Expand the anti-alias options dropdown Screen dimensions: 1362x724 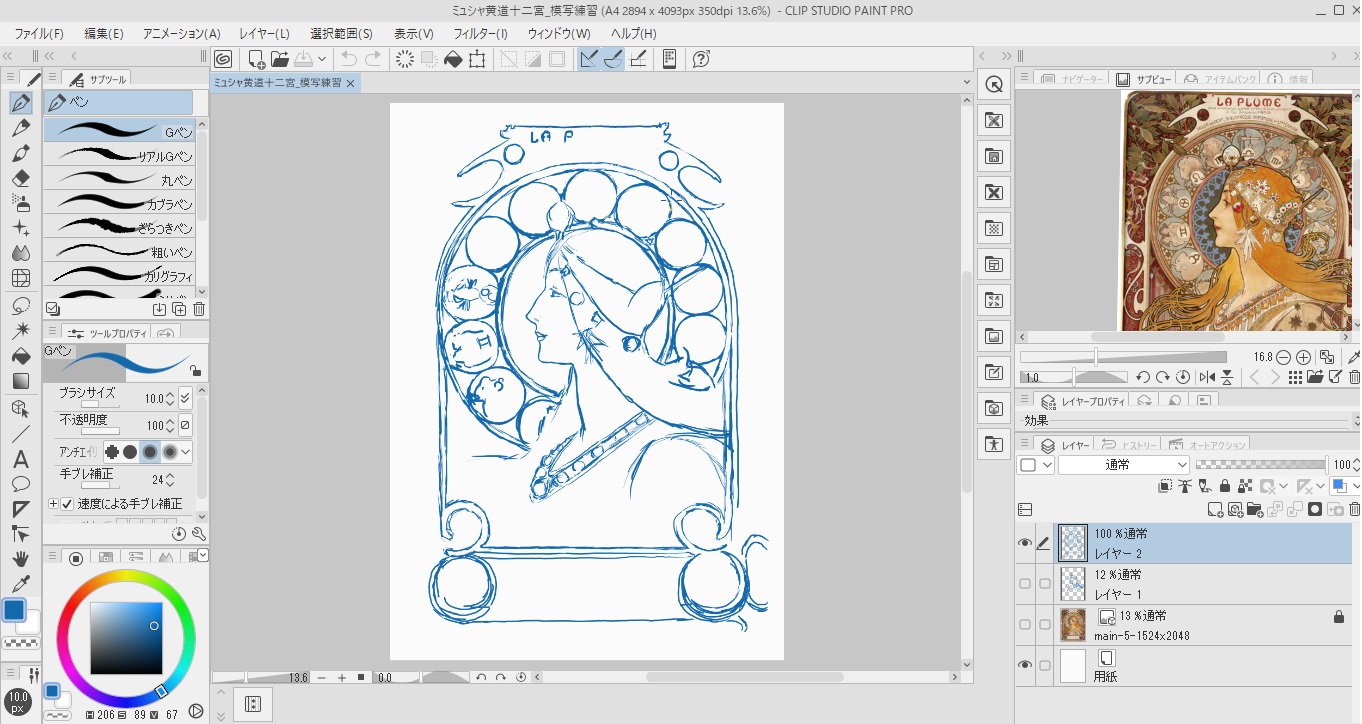coord(187,452)
